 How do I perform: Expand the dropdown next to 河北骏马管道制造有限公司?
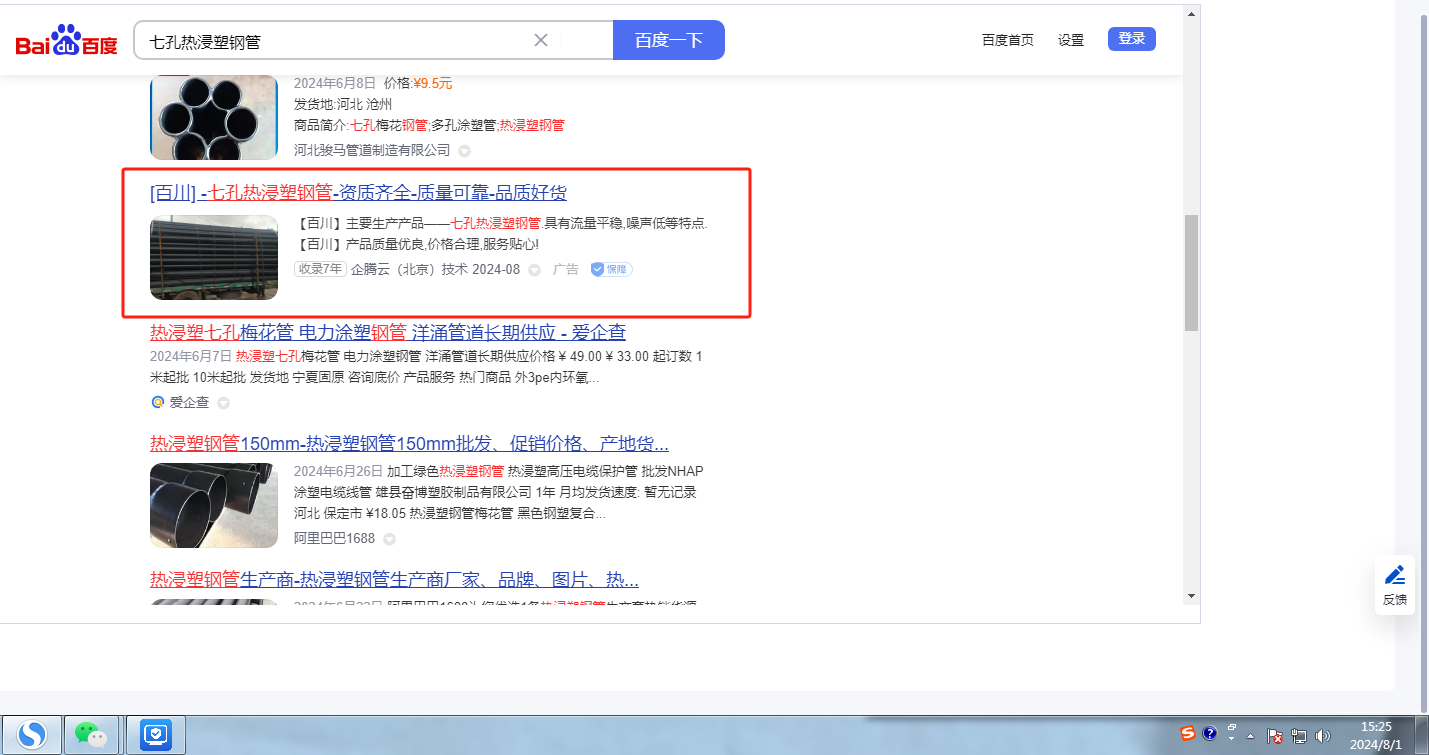(464, 151)
